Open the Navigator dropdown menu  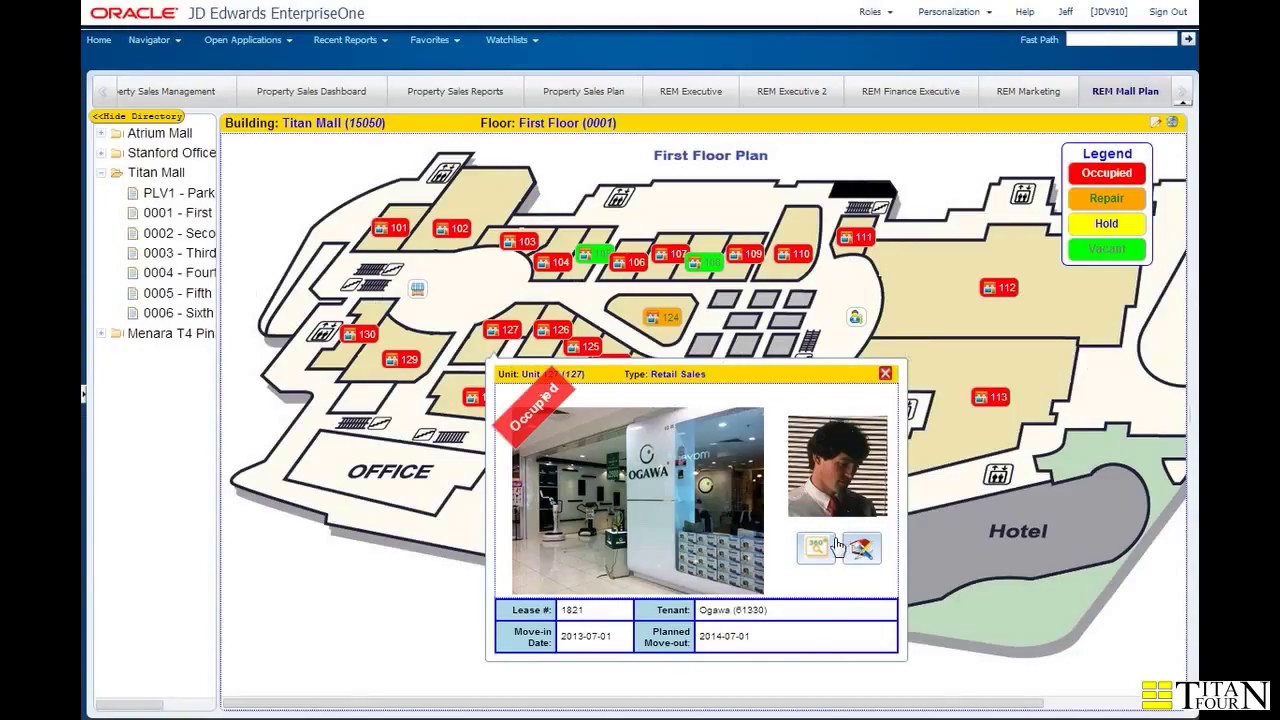click(154, 40)
